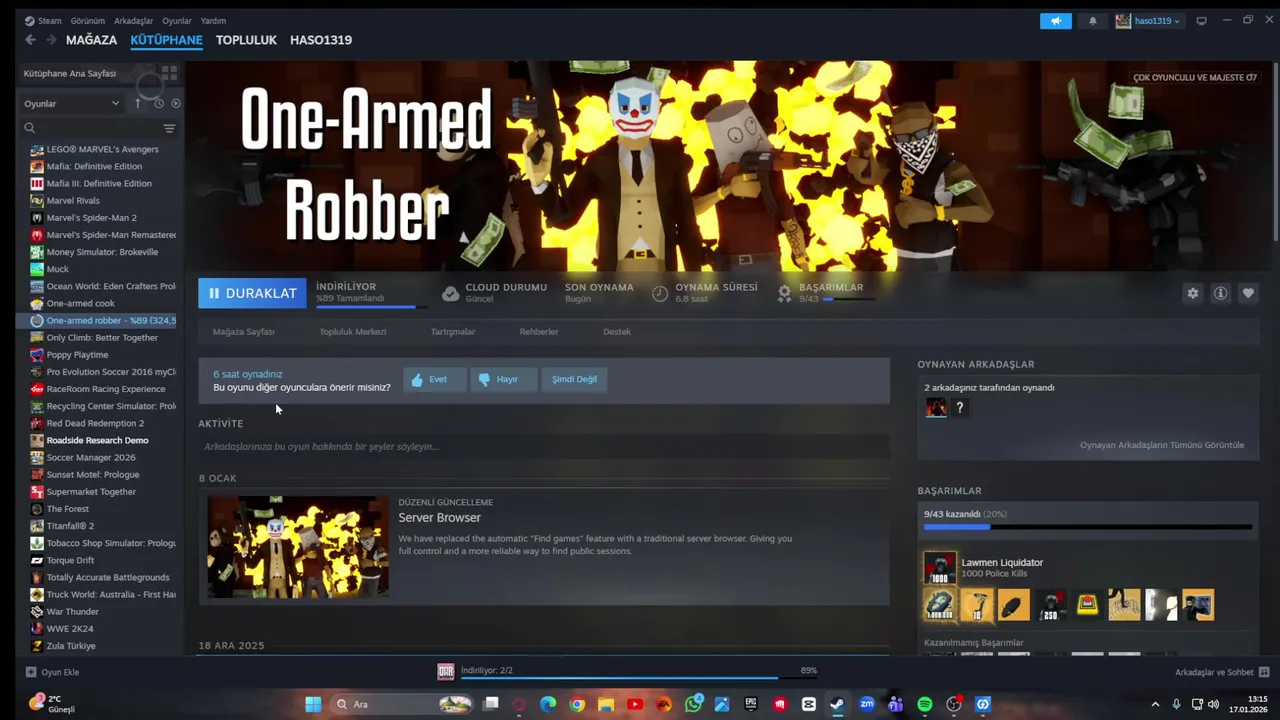Select Marvel Rivals in library

[x=73, y=200]
